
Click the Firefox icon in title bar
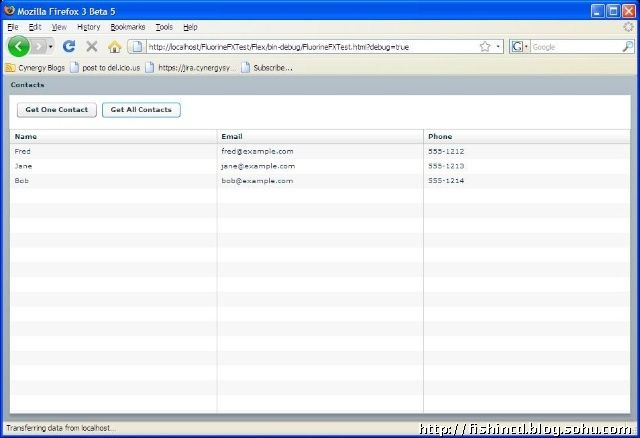point(9,10)
